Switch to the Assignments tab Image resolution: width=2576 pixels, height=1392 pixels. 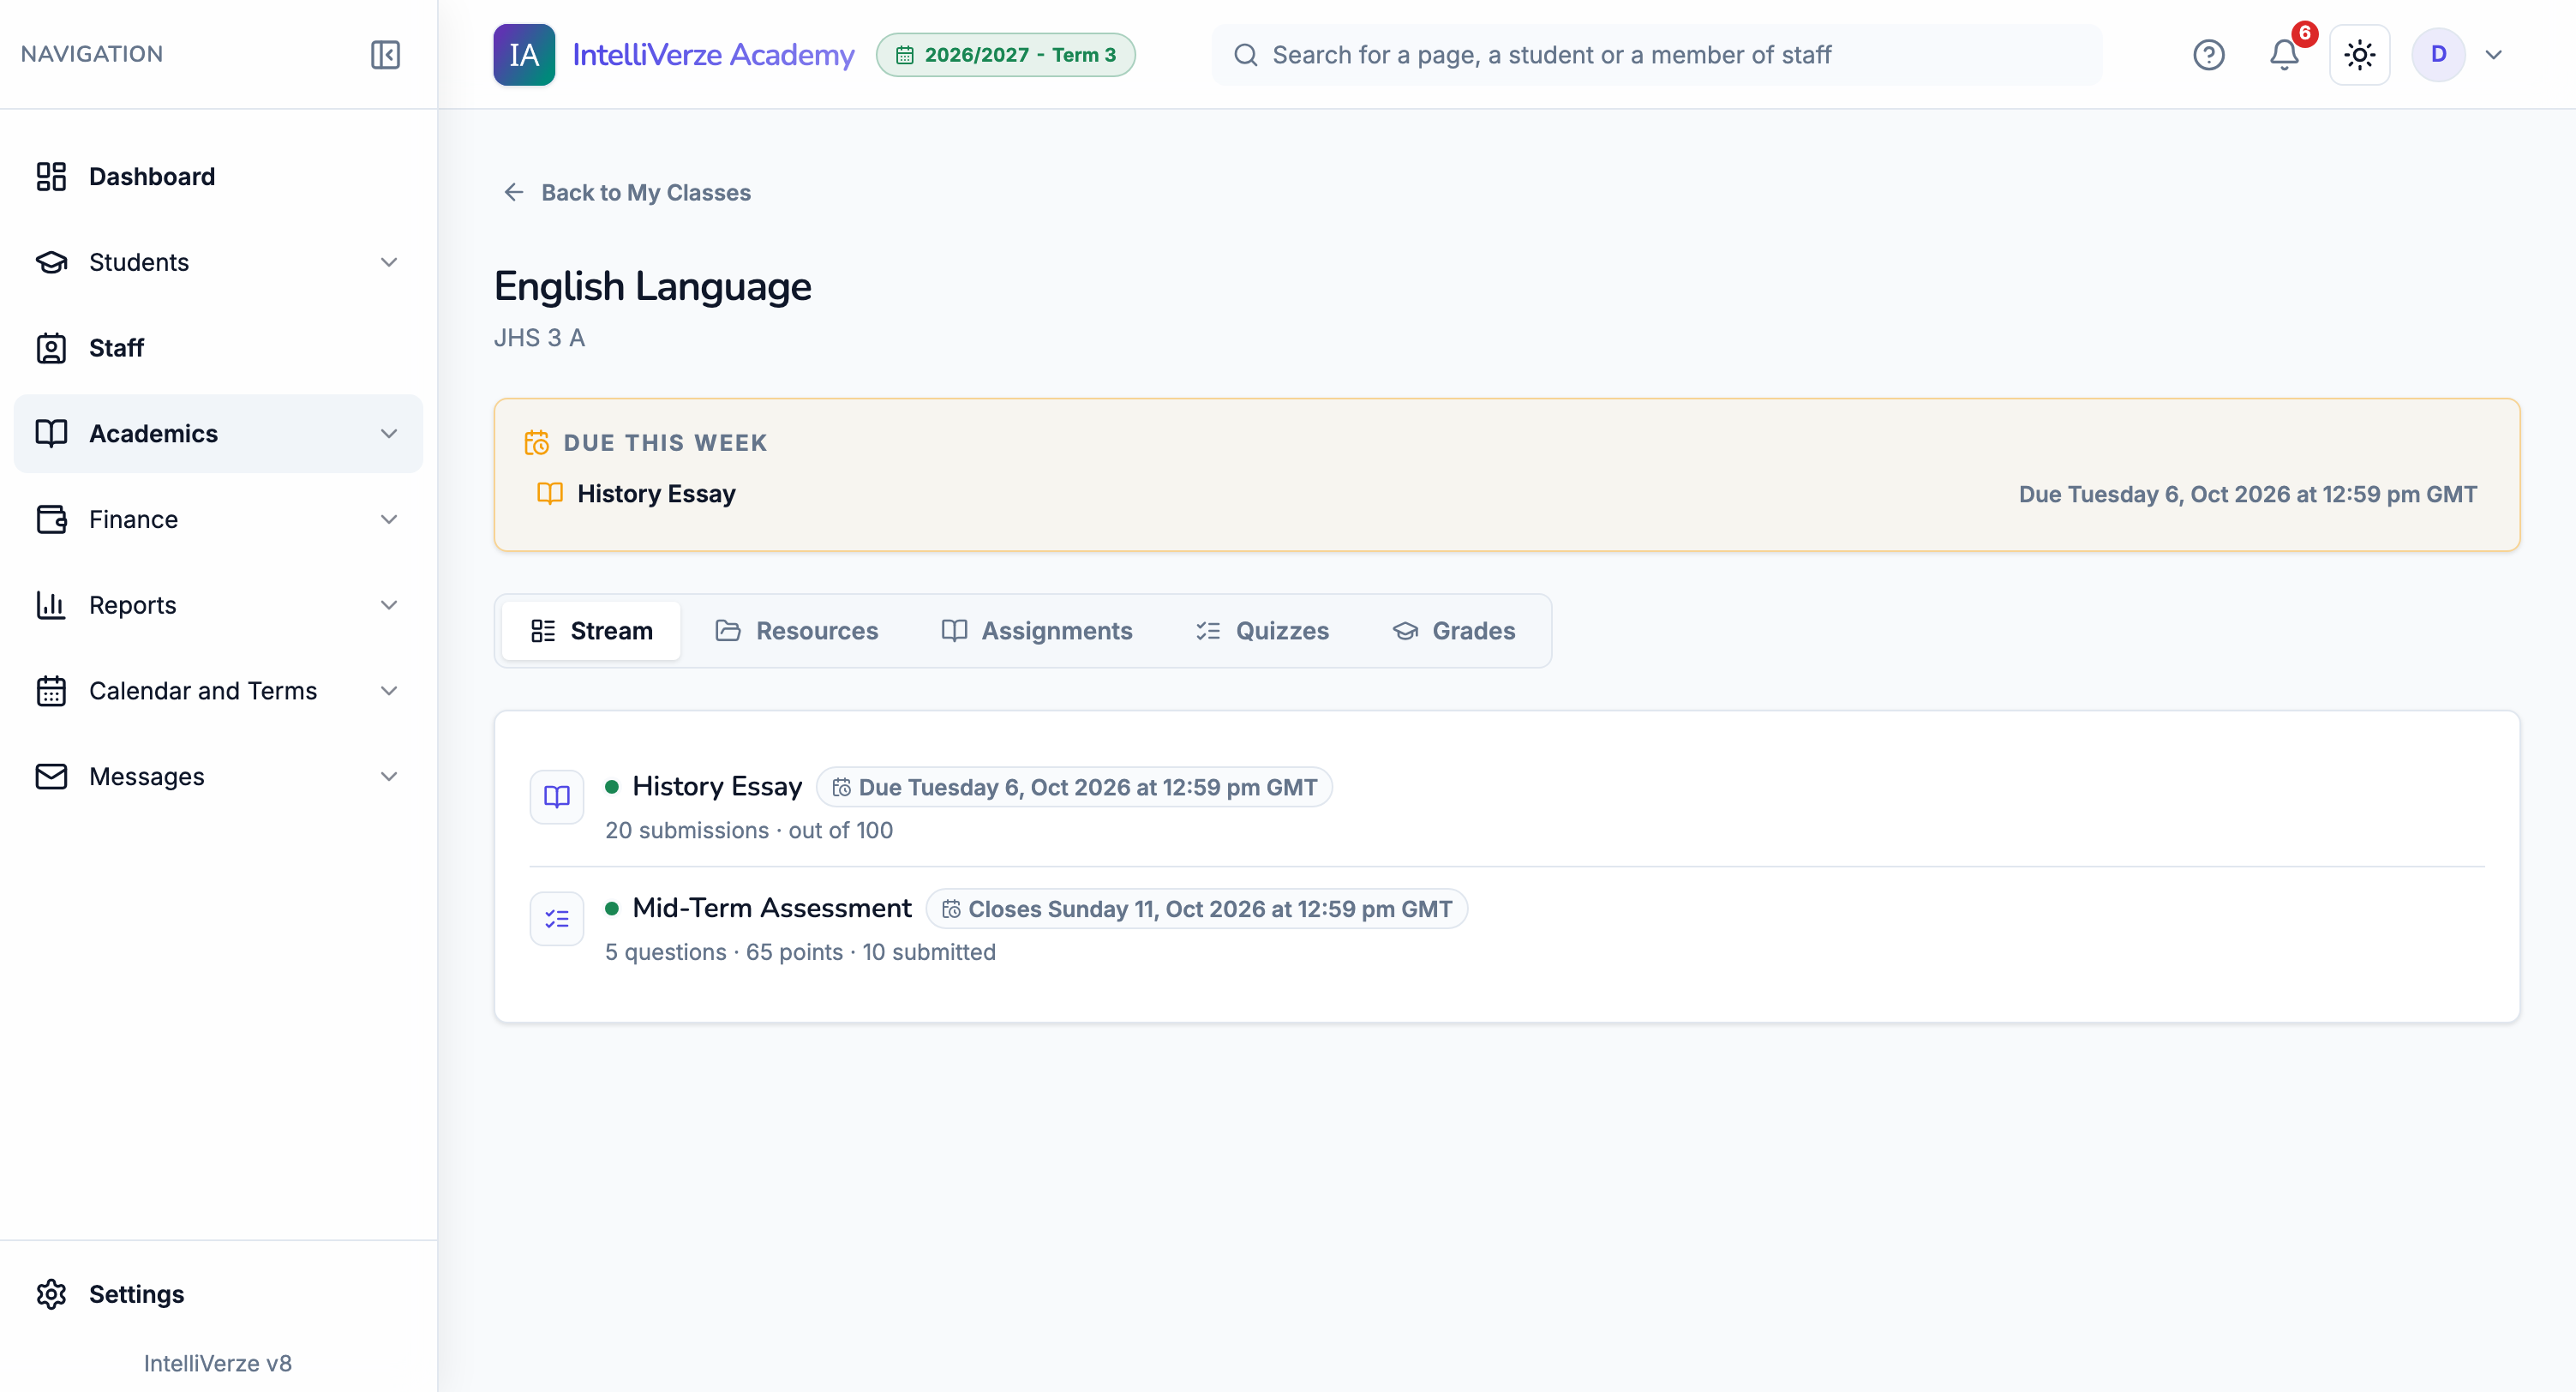pyautogui.click(x=1037, y=631)
